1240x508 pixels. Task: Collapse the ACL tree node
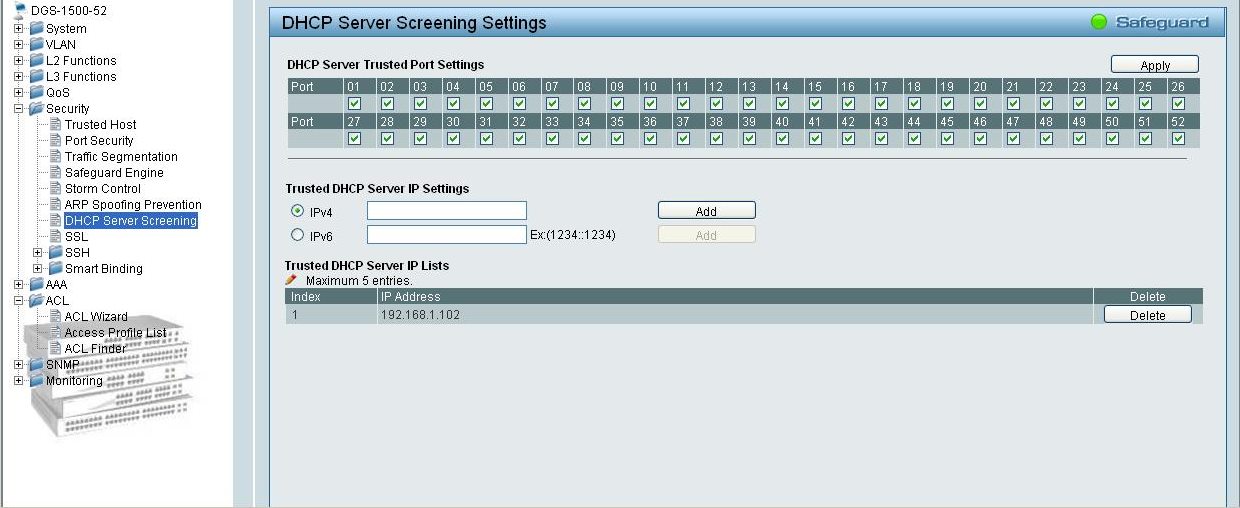click(18, 300)
